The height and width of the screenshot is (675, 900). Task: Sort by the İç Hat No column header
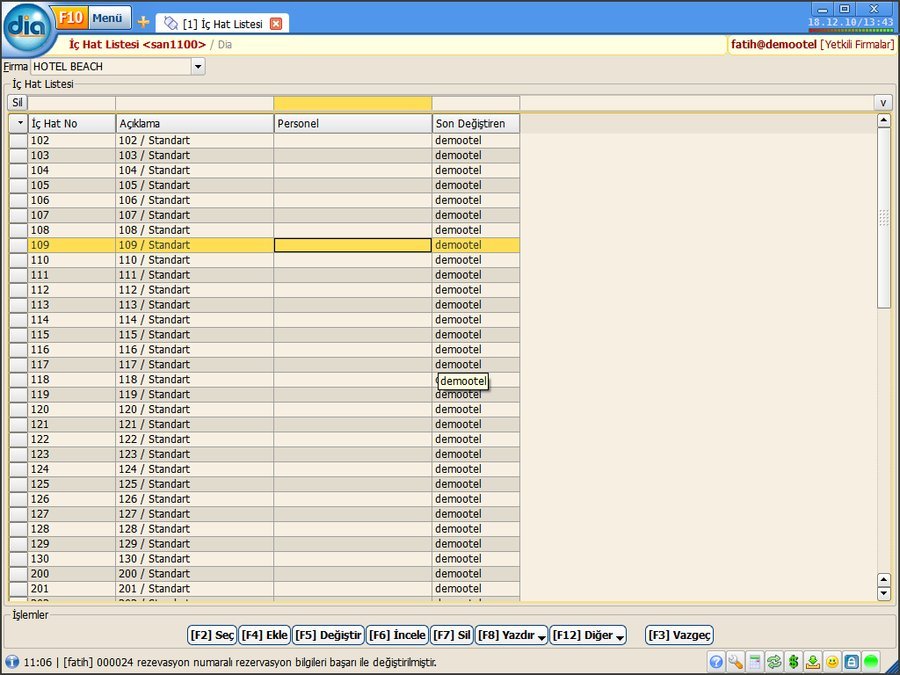(72, 123)
